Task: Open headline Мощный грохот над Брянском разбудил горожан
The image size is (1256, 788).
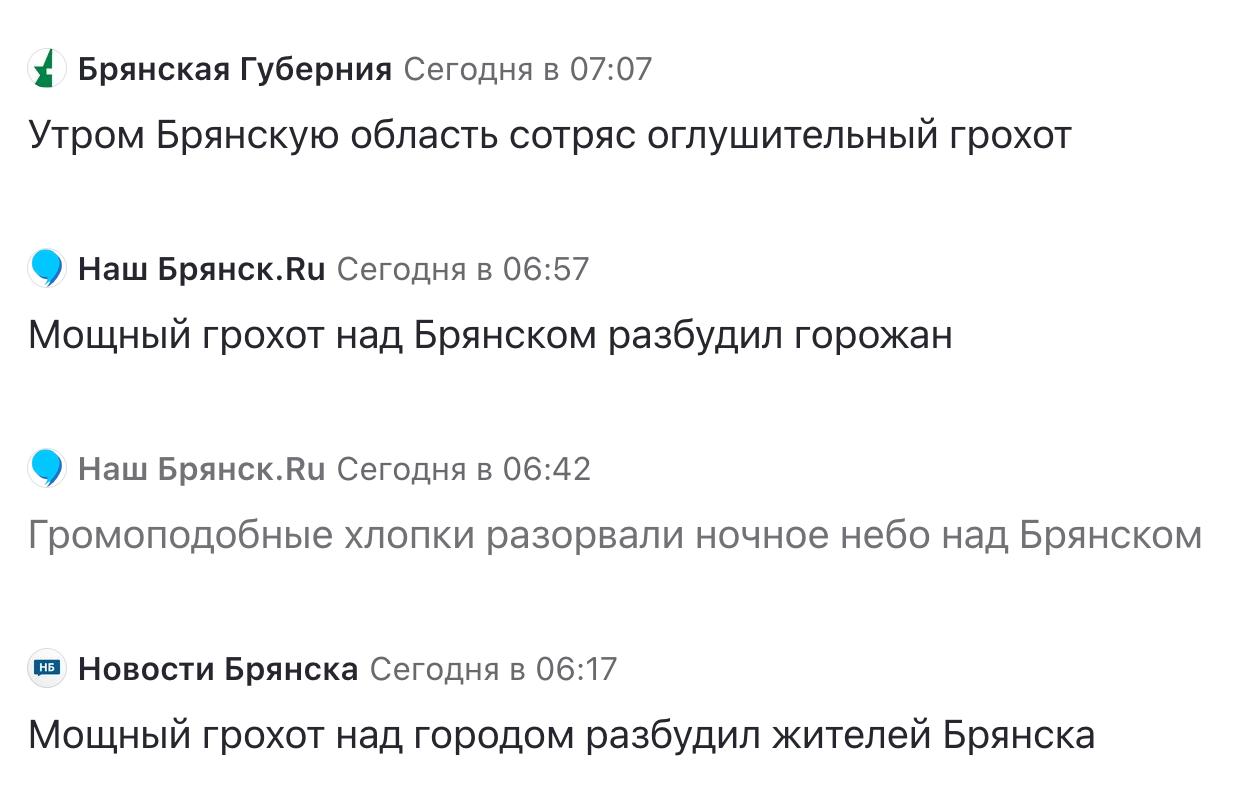Action: click(x=490, y=335)
